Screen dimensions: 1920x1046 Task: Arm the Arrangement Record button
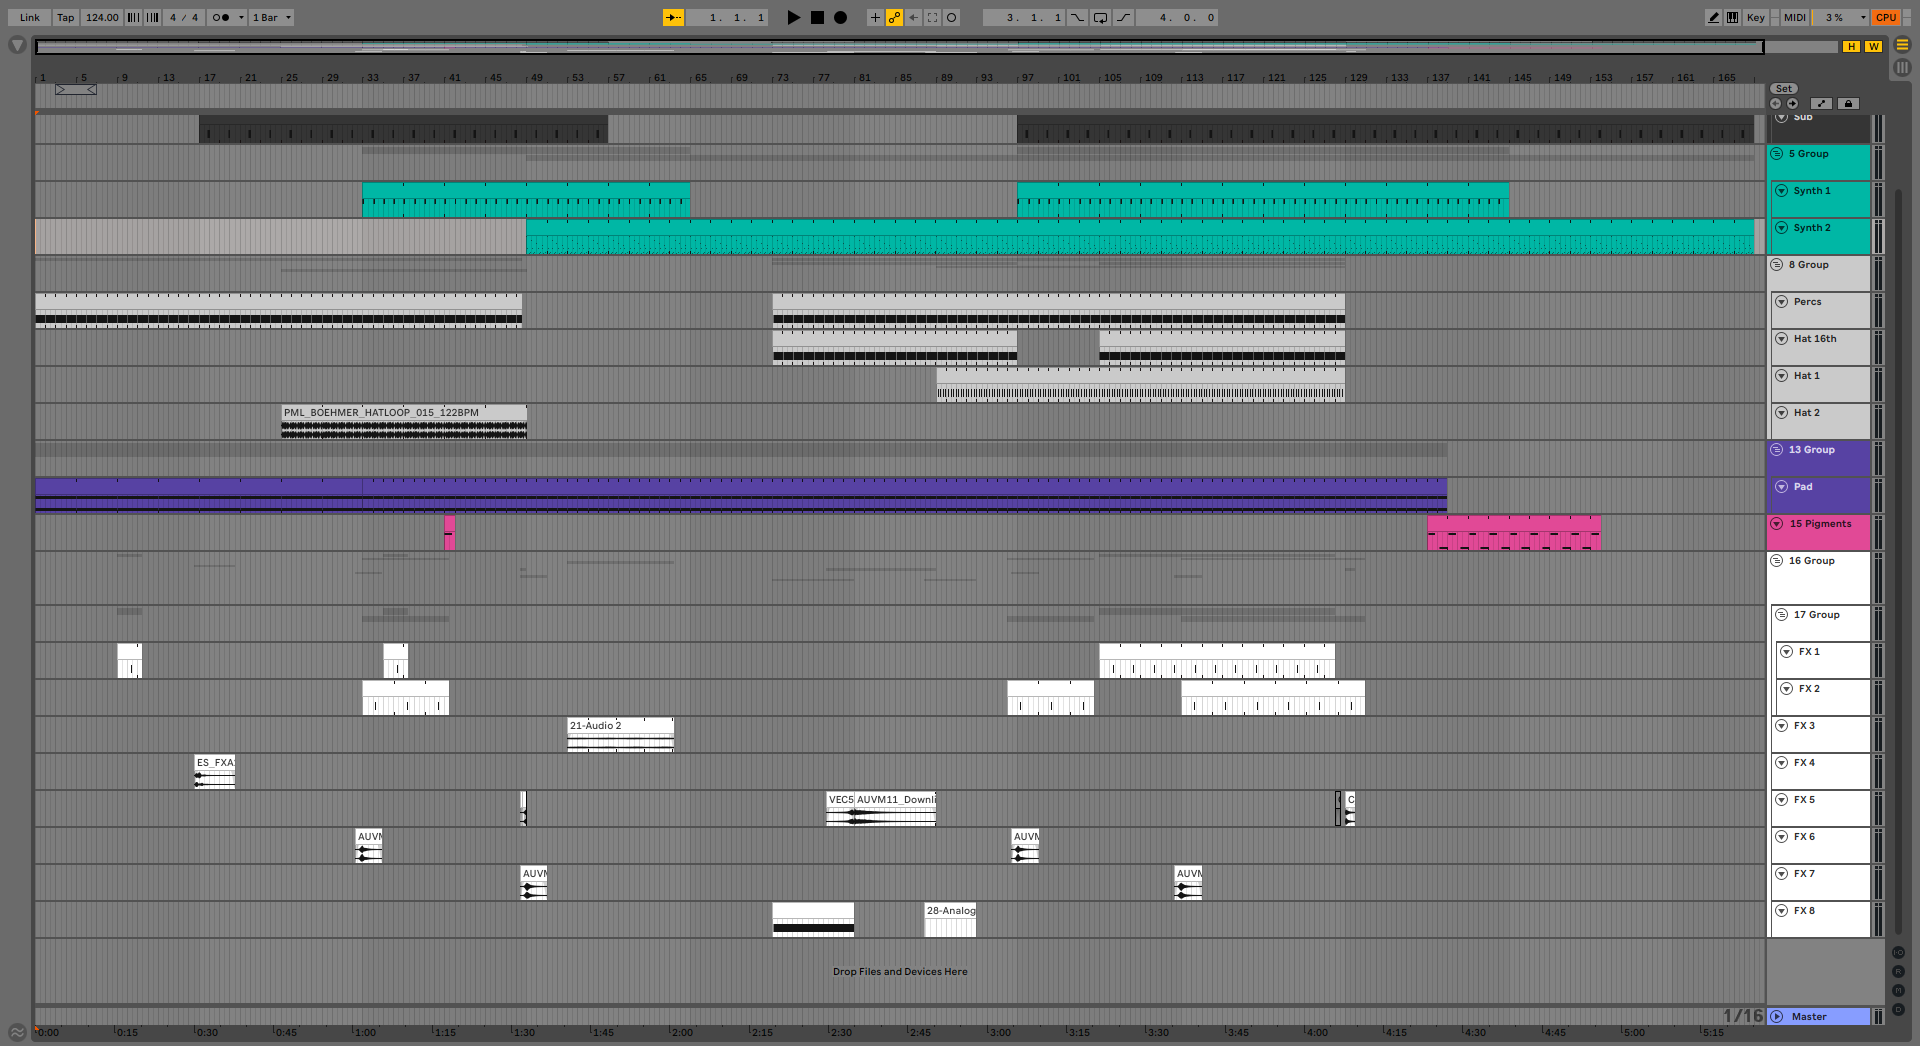click(841, 17)
